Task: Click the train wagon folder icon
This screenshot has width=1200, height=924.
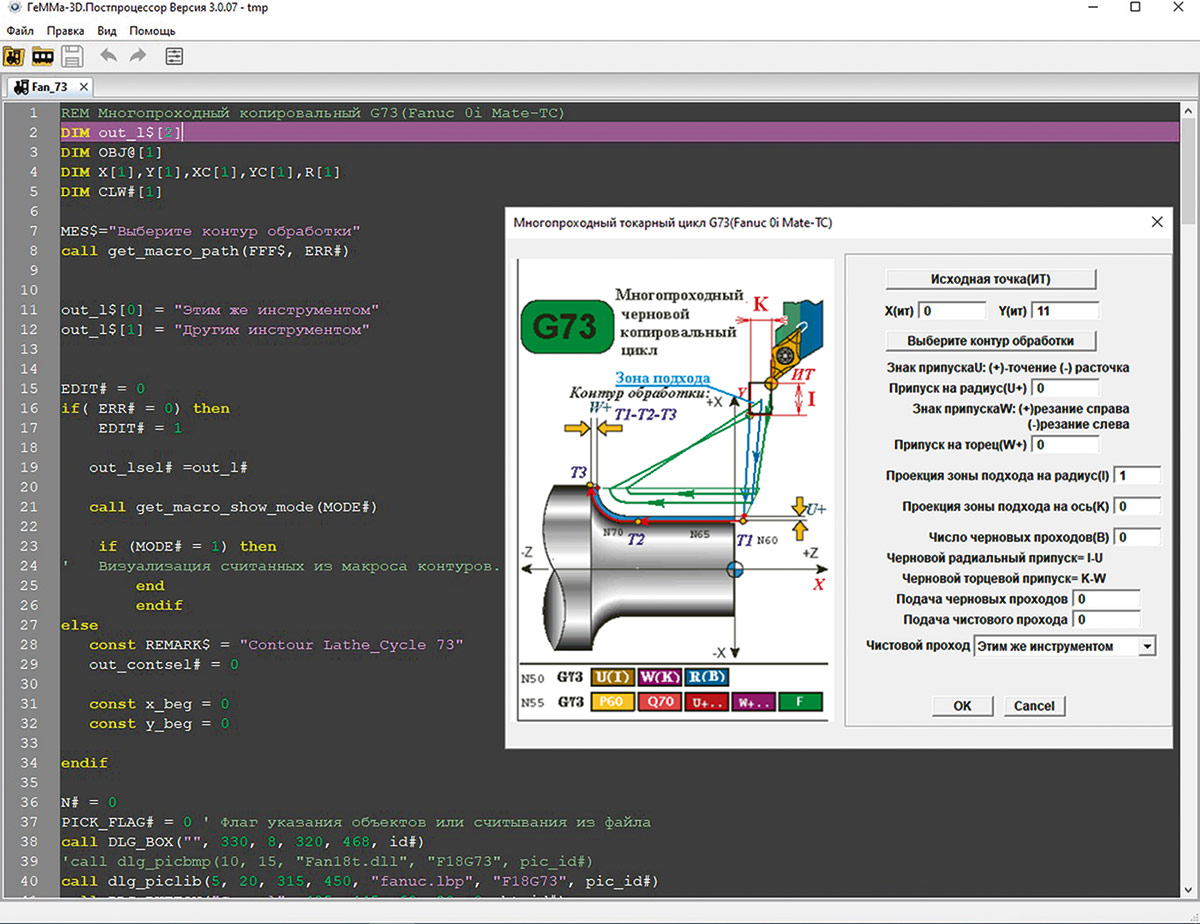Action: [x=43, y=56]
